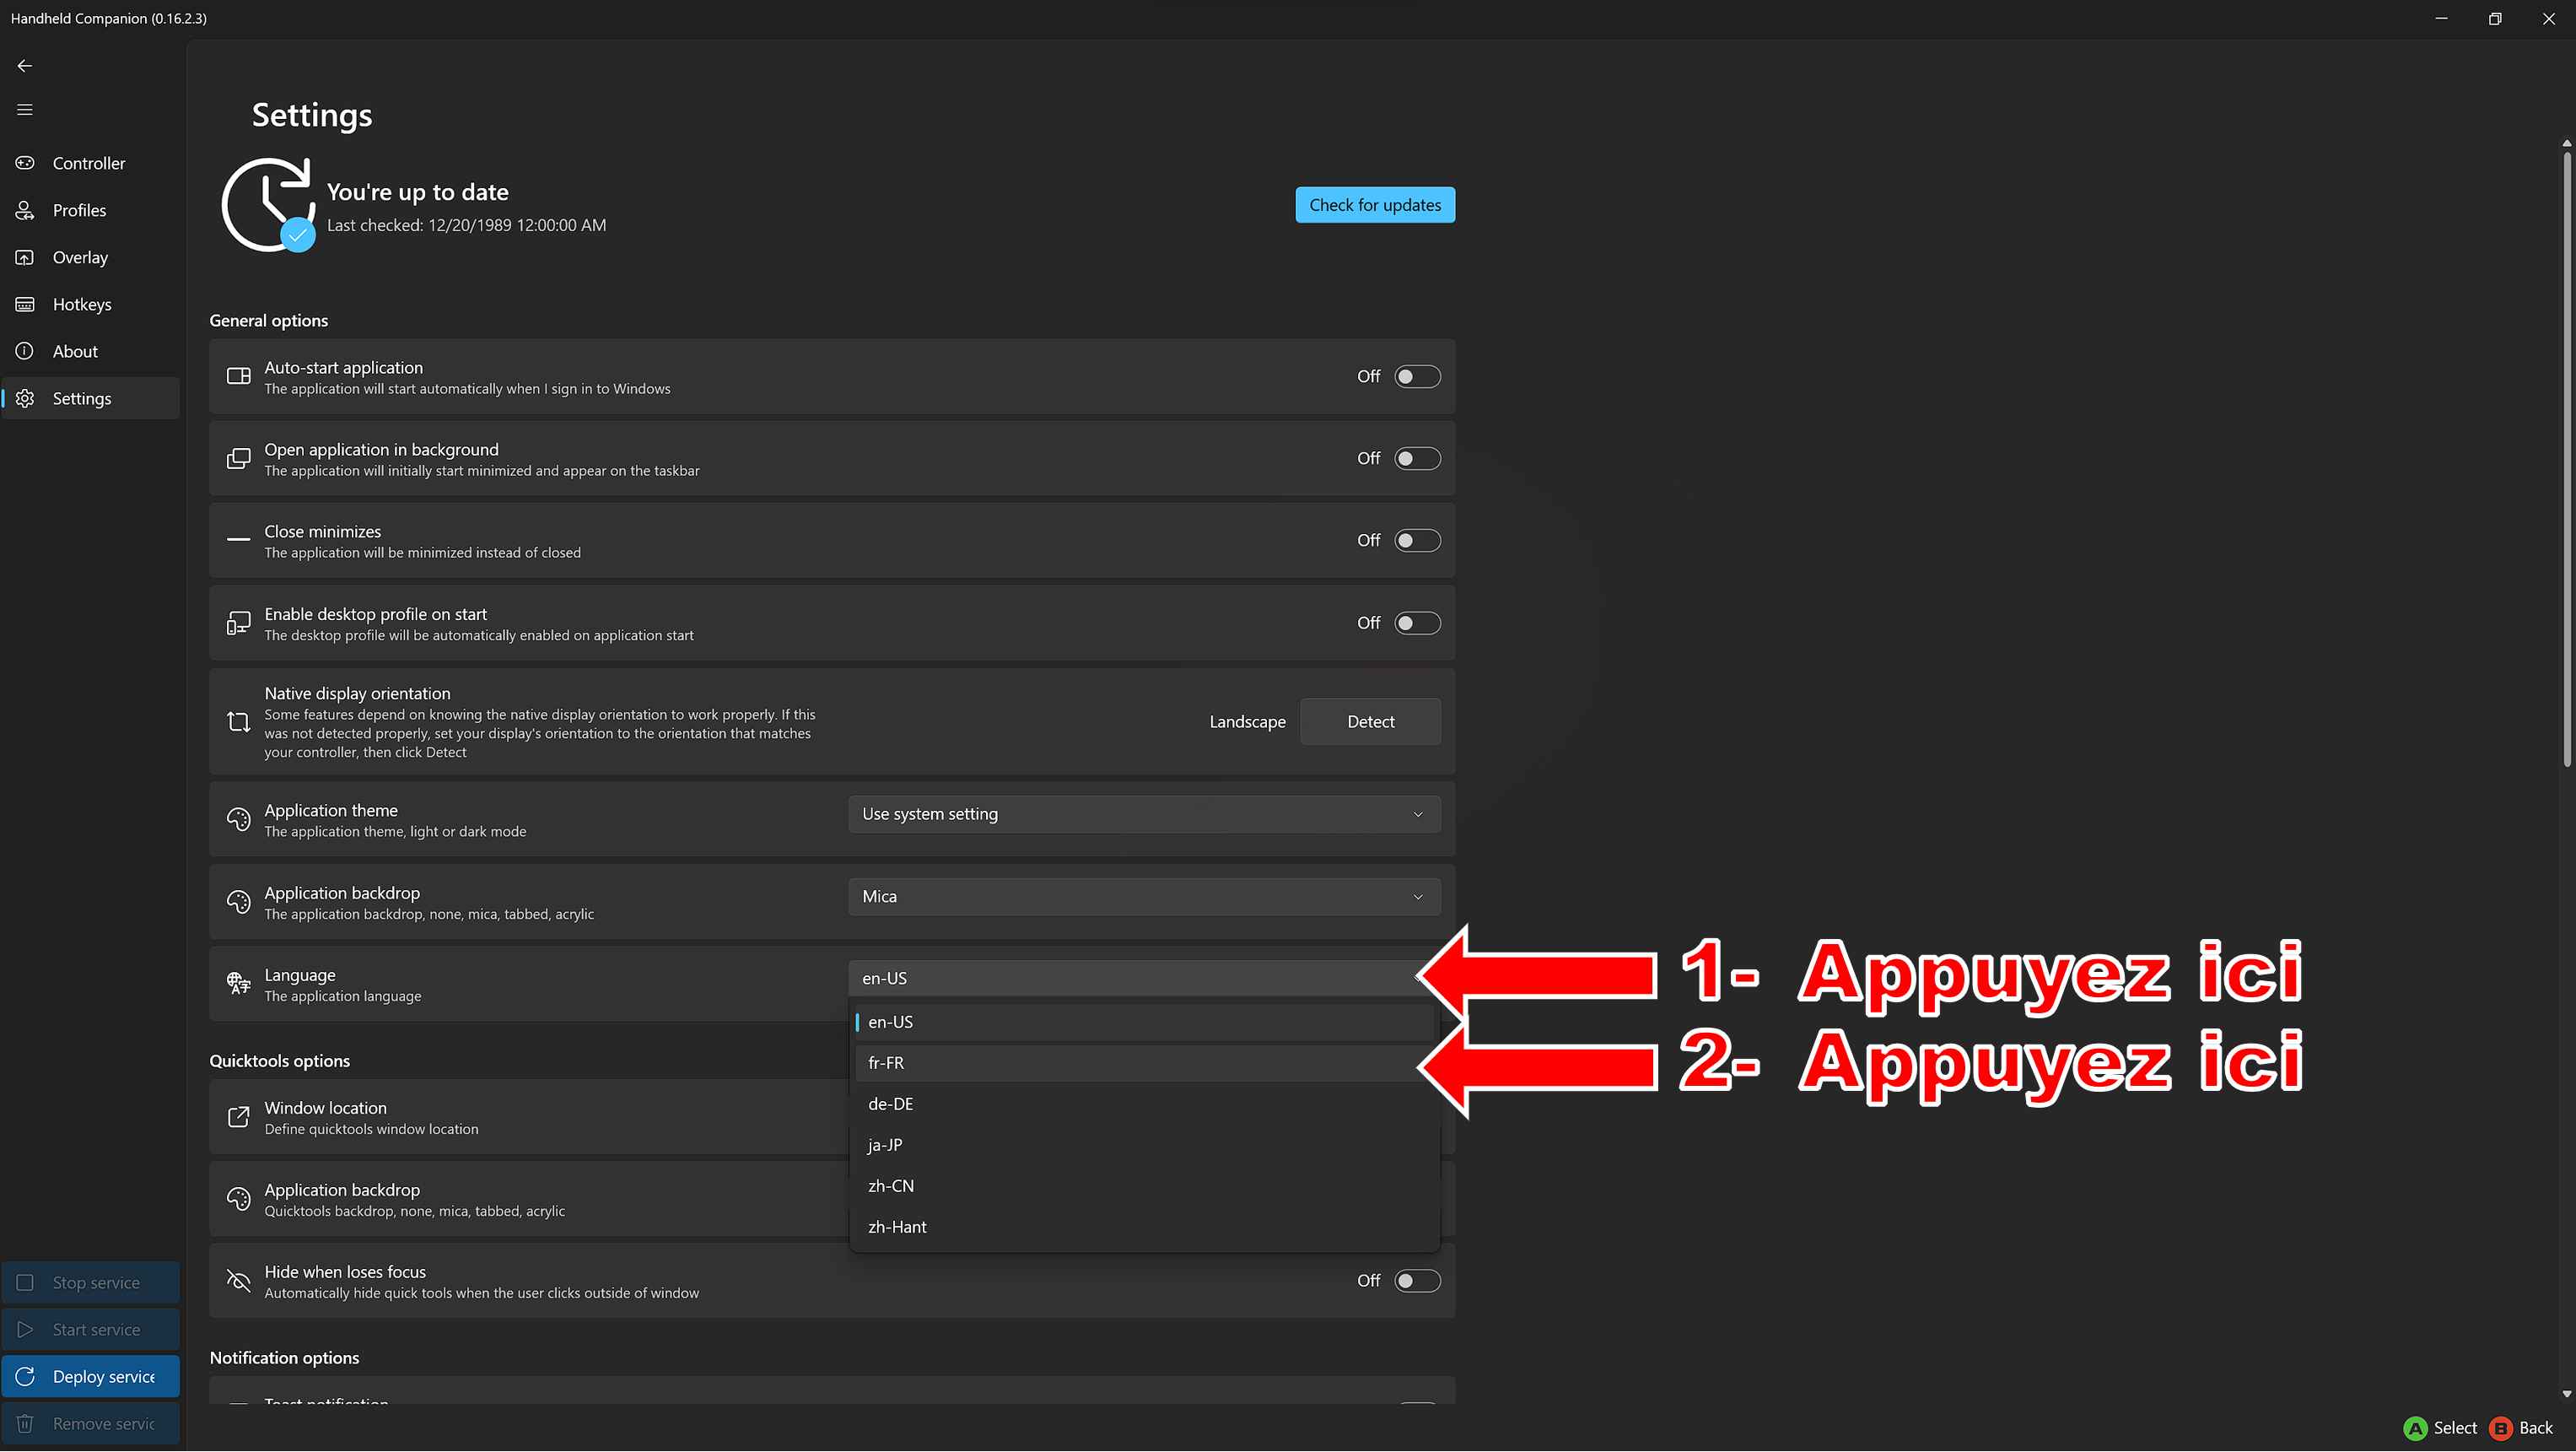Toggle Enable desktop profile on start
The width and height of the screenshot is (2576, 1452).
tap(1417, 623)
